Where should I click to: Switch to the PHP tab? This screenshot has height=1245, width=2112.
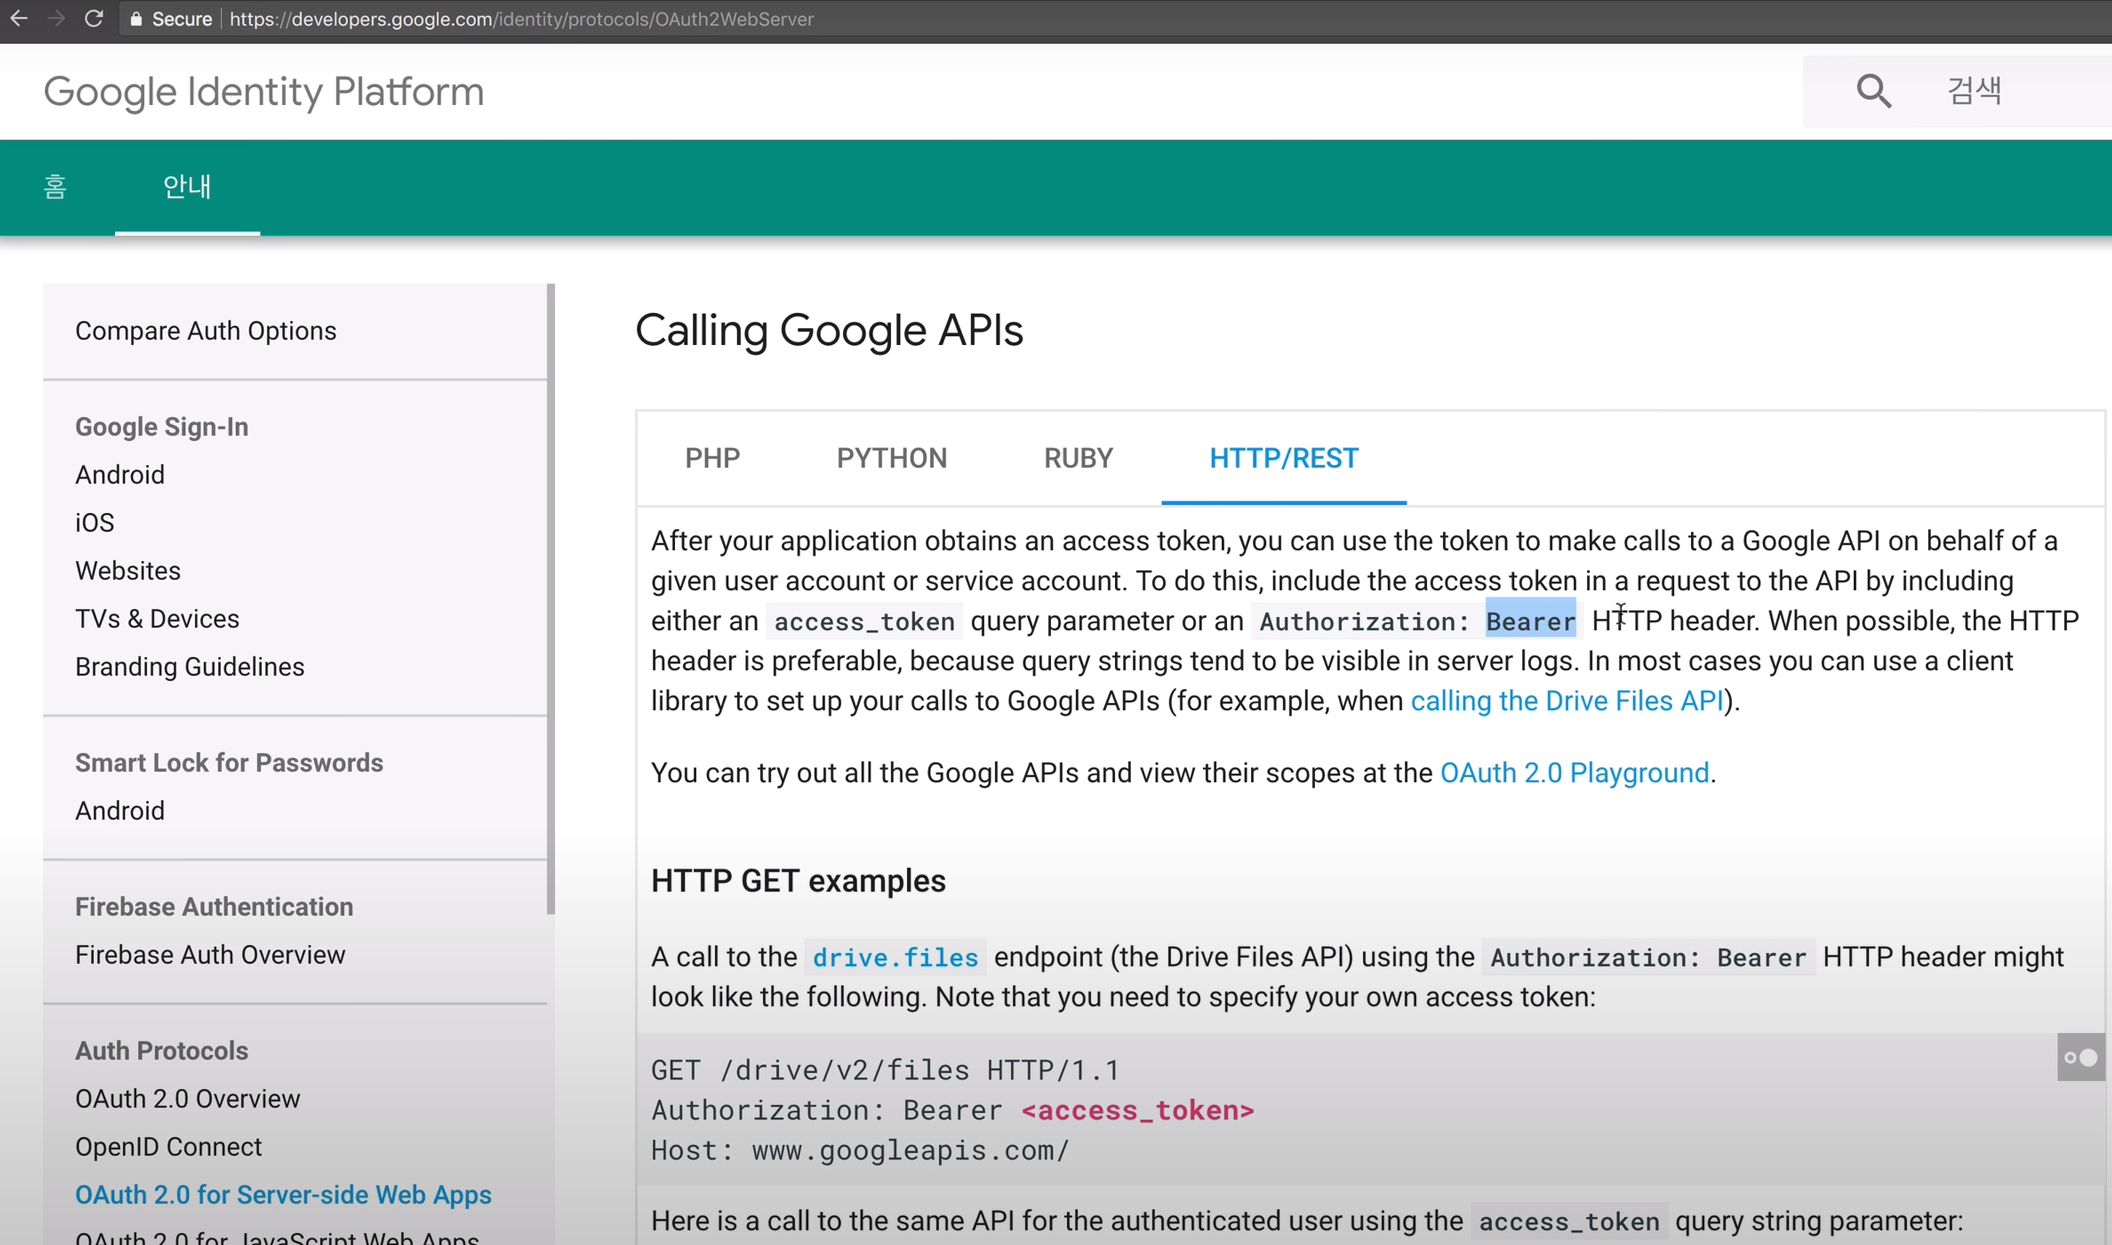click(712, 458)
